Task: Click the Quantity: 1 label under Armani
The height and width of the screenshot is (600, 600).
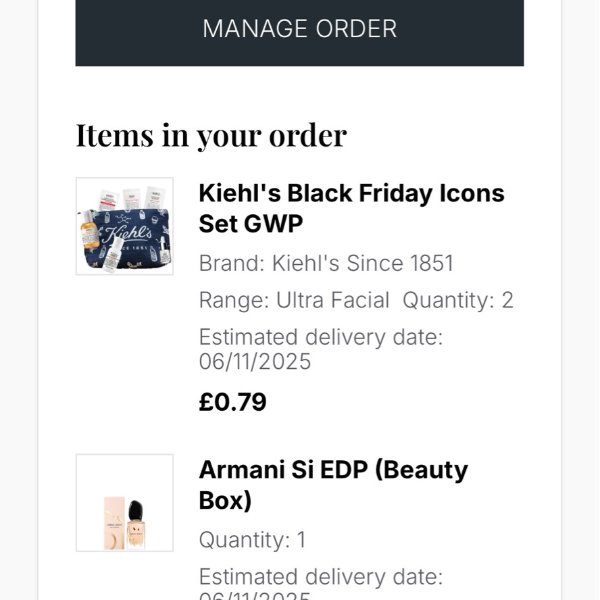Action: [x=252, y=540]
